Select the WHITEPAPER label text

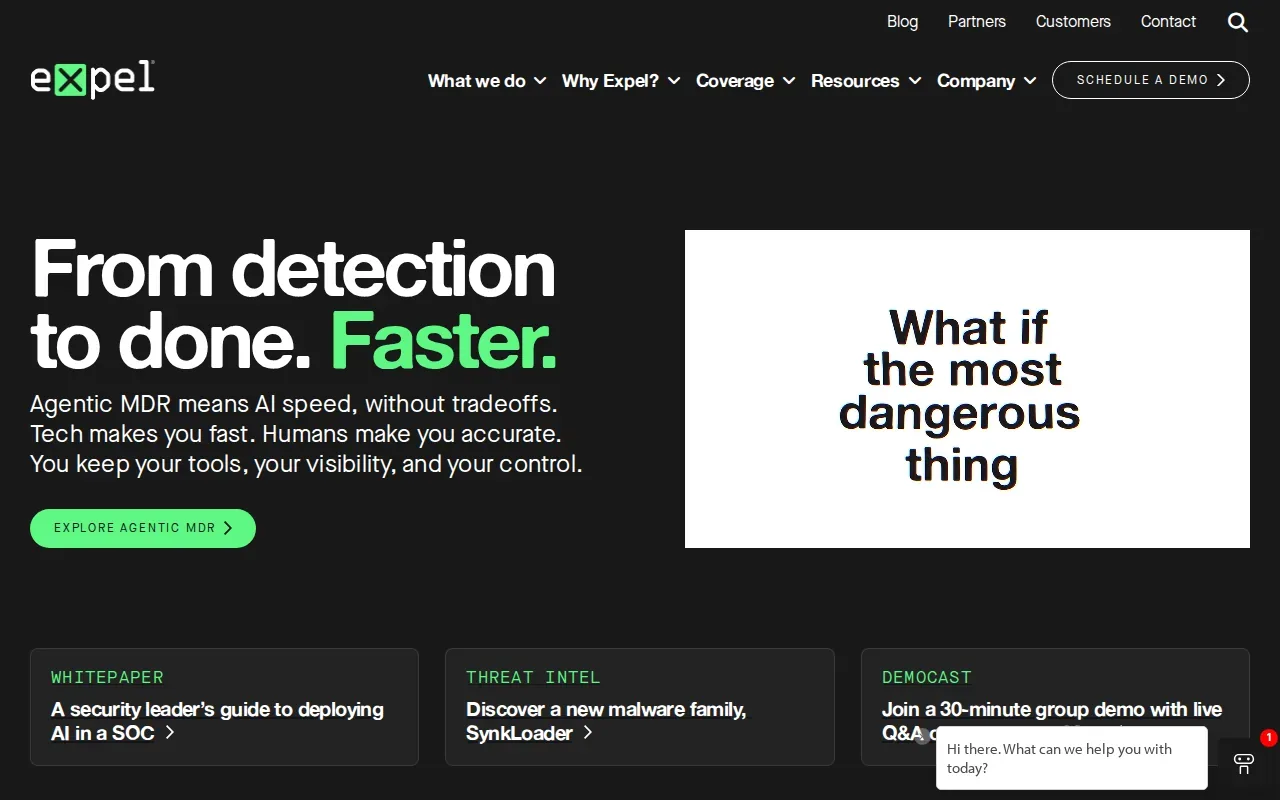[107, 677]
